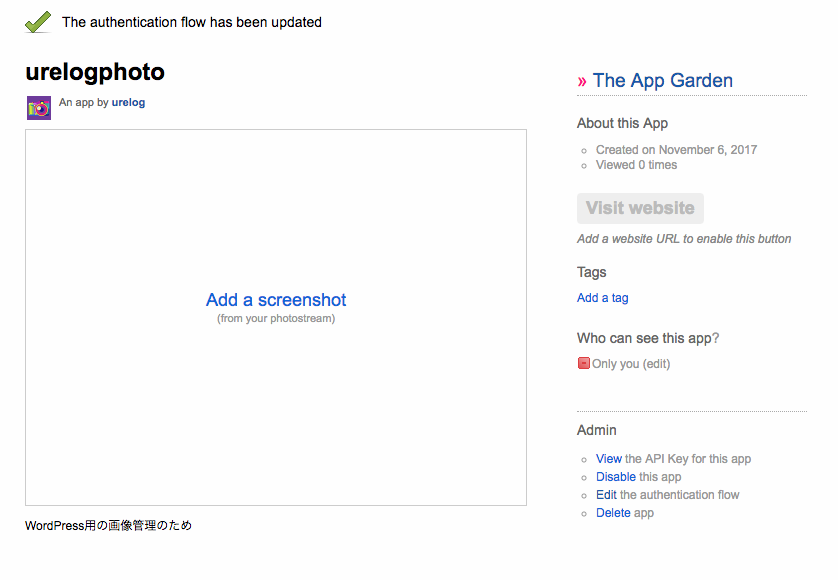838x580 pixels.
Task: Click 'The authentication flow has been updated' message
Action: 191,22
